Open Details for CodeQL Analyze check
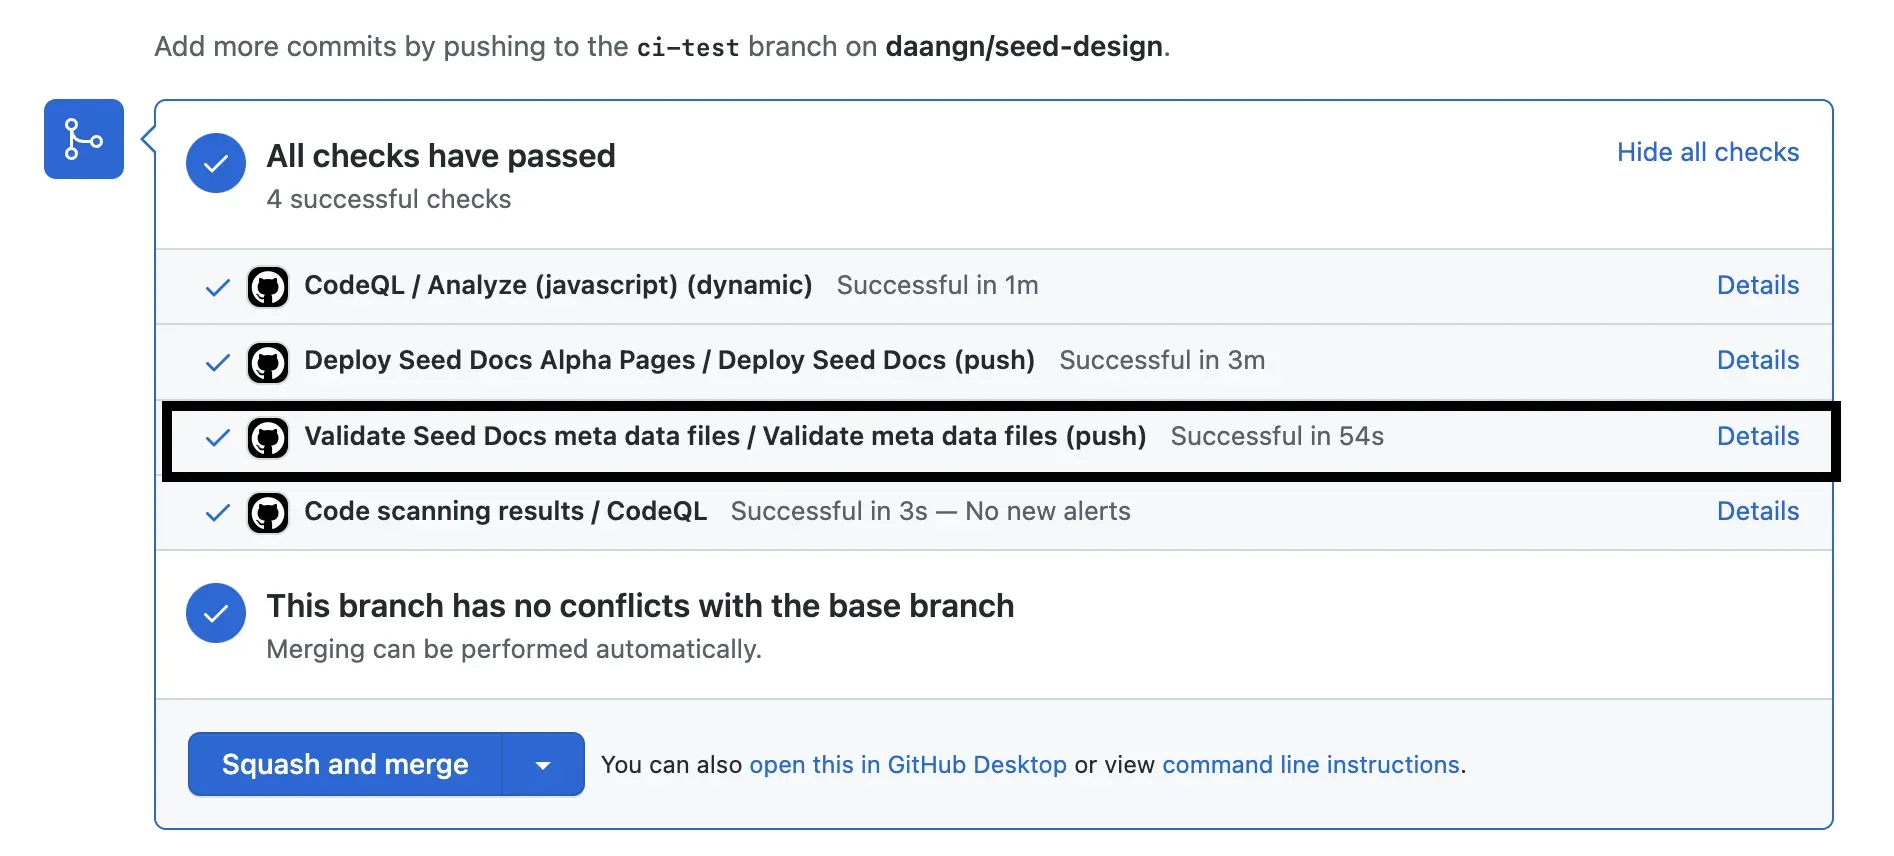The height and width of the screenshot is (856, 1894). point(1757,286)
